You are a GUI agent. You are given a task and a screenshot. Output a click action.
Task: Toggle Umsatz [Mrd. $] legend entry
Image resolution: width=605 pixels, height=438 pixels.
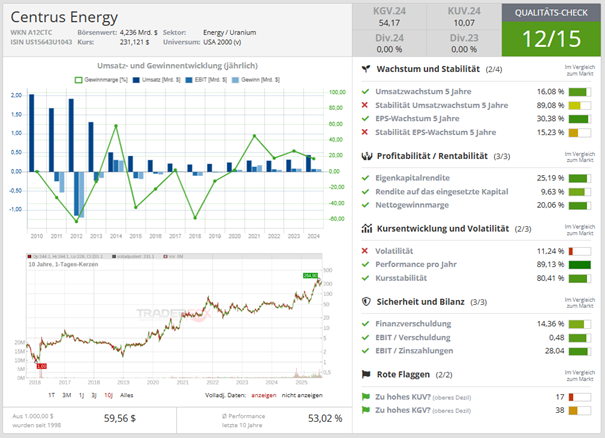click(x=157, y=80)
